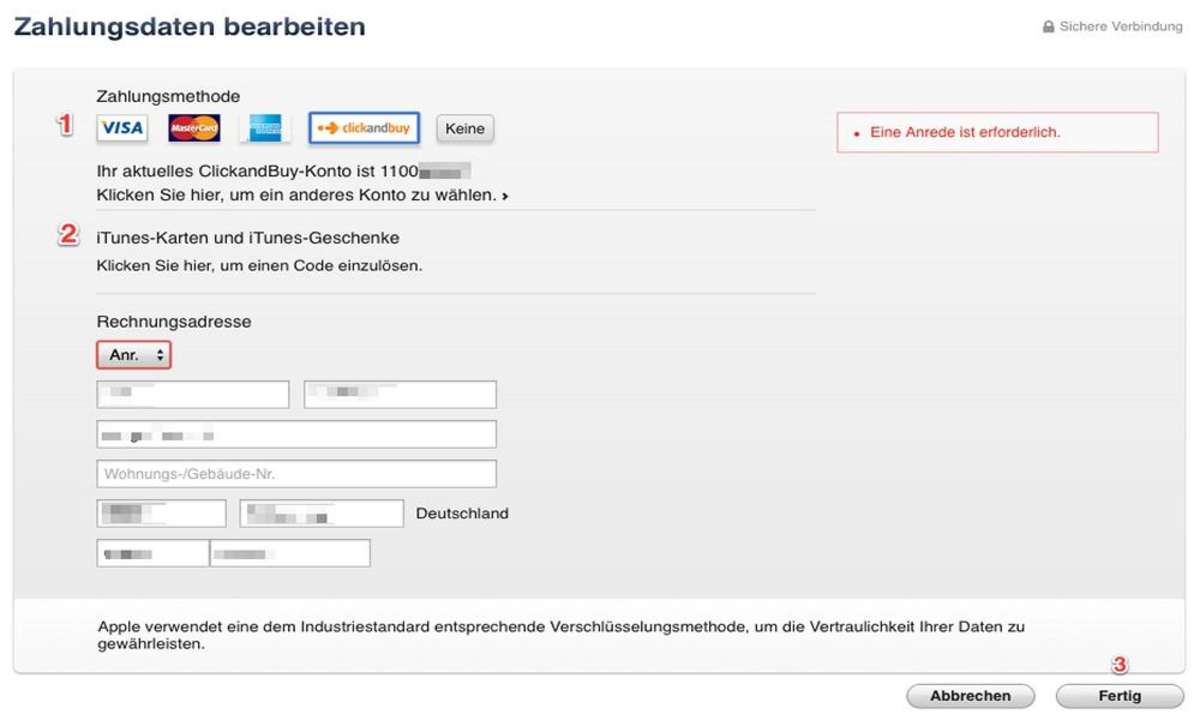The height and width of the screenshot is (720, 1200).
Task: Click the phone area code field
Action: pyautogui.click(x=152, y=553)
